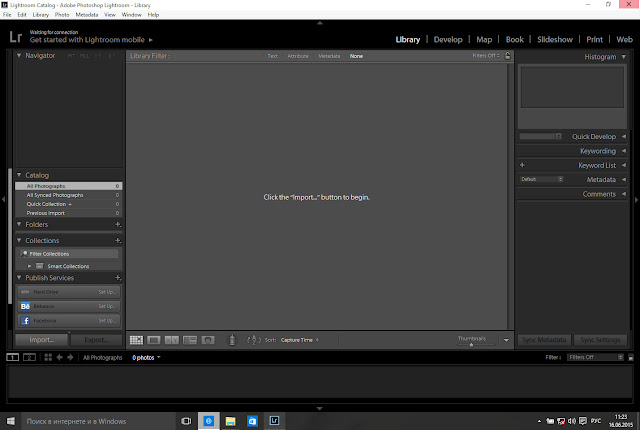Collapse the Collections panel triangle
640x430 pixels.
point(19,240)
